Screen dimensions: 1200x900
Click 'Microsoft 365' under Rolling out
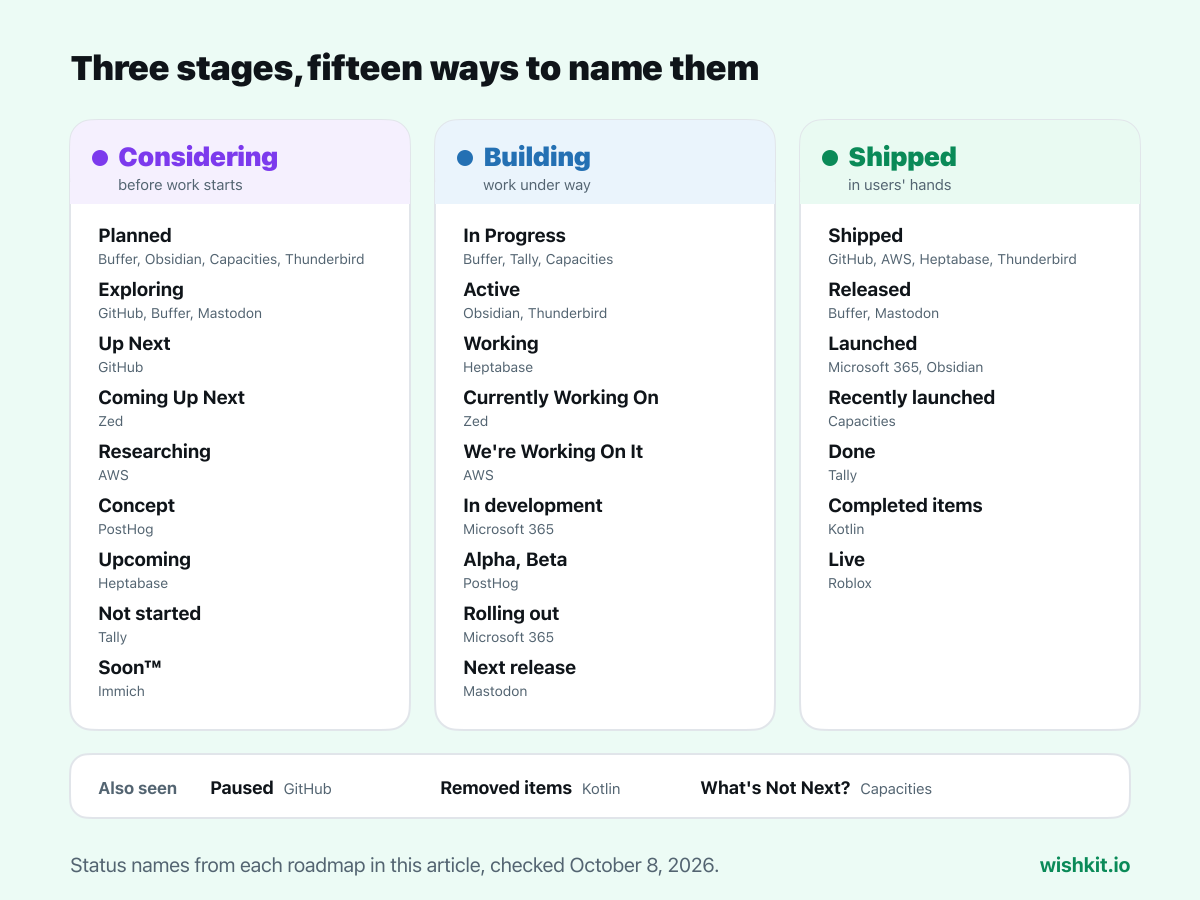[508, 637]
